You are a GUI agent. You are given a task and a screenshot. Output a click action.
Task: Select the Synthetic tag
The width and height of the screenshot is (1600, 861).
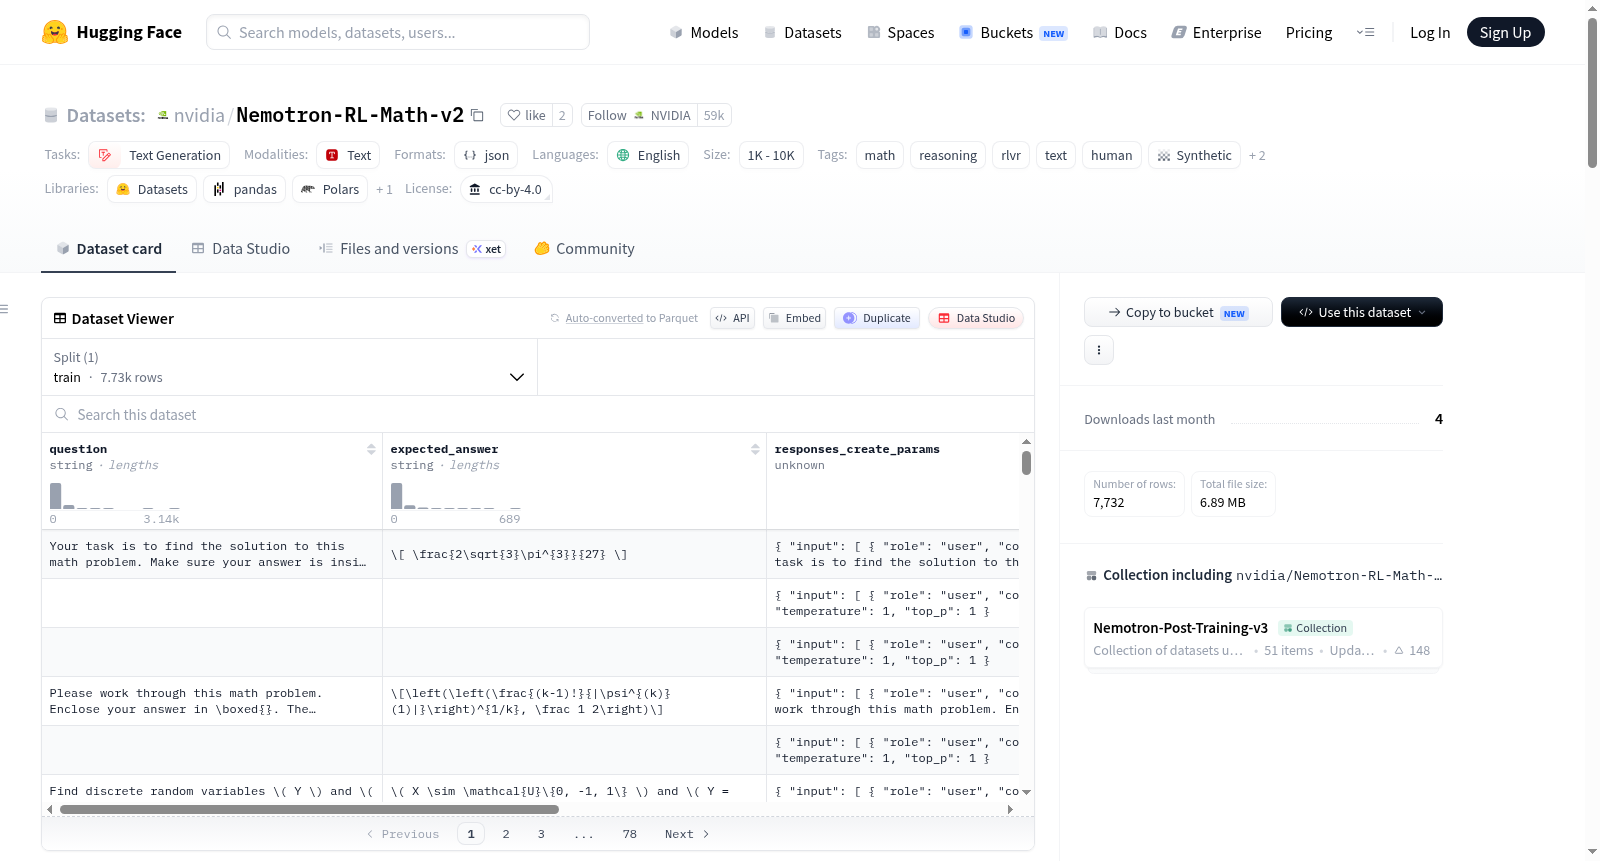click(x=1194, y=155)
